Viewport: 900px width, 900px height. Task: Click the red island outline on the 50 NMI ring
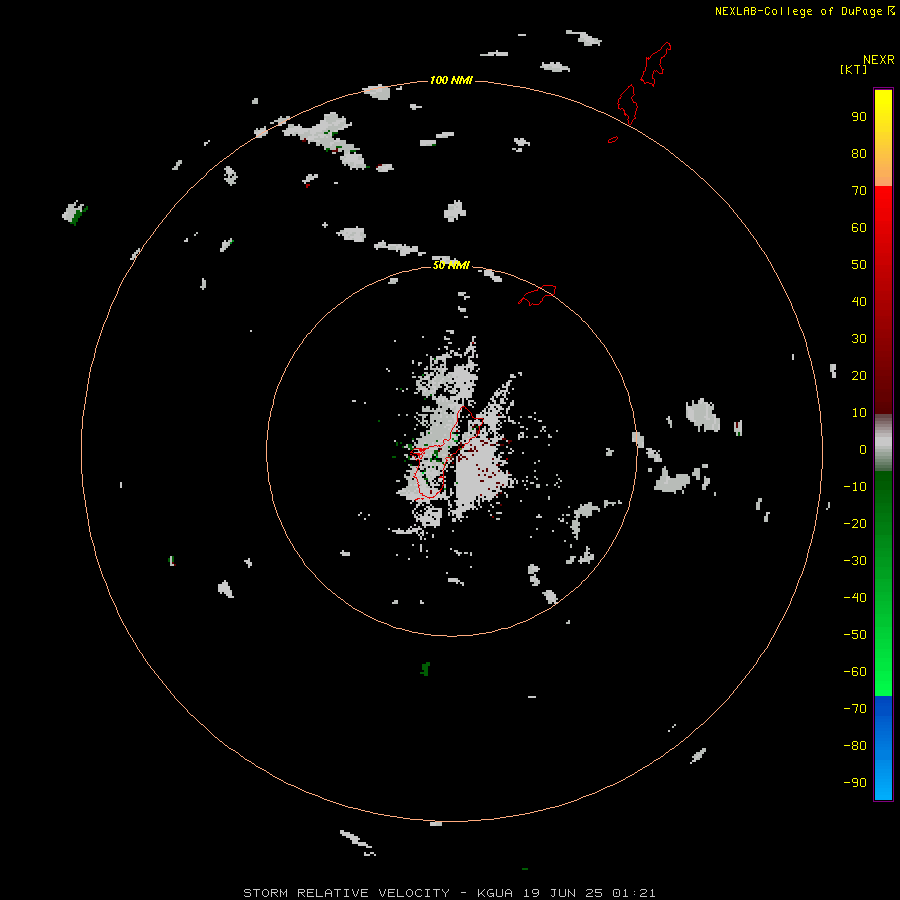point(537,295)
